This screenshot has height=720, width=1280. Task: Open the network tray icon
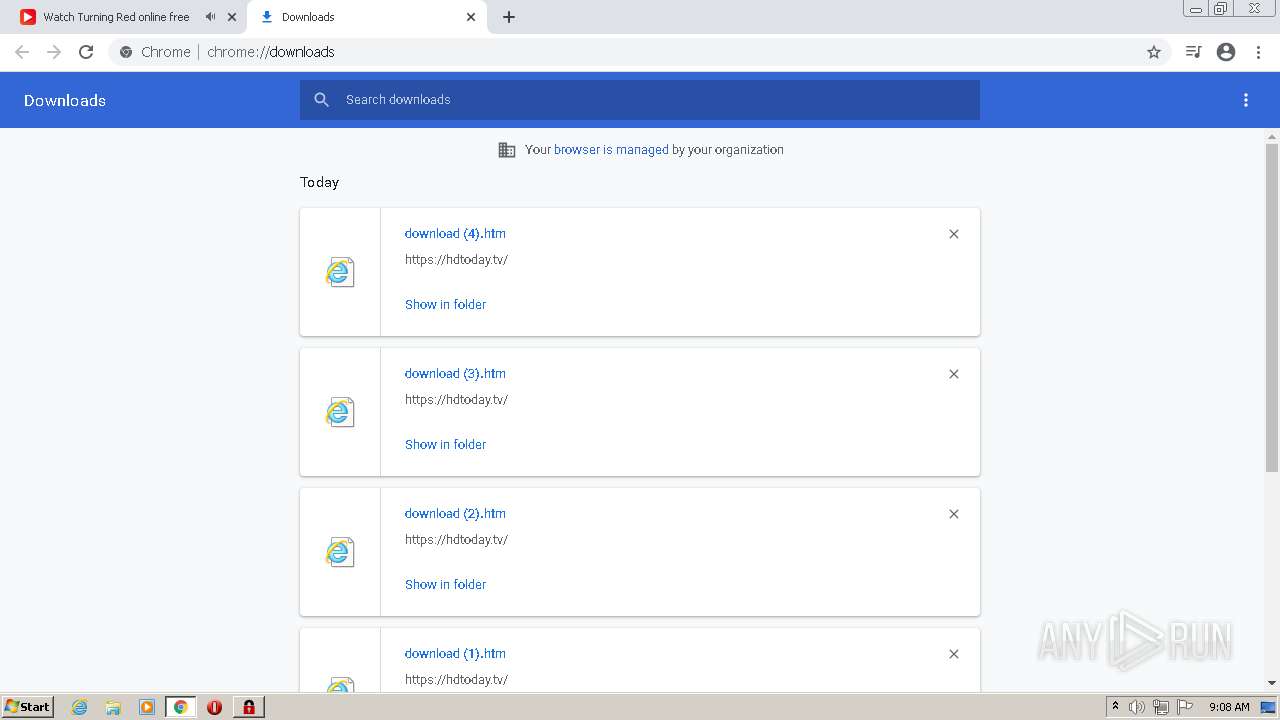pos(1161,707)
